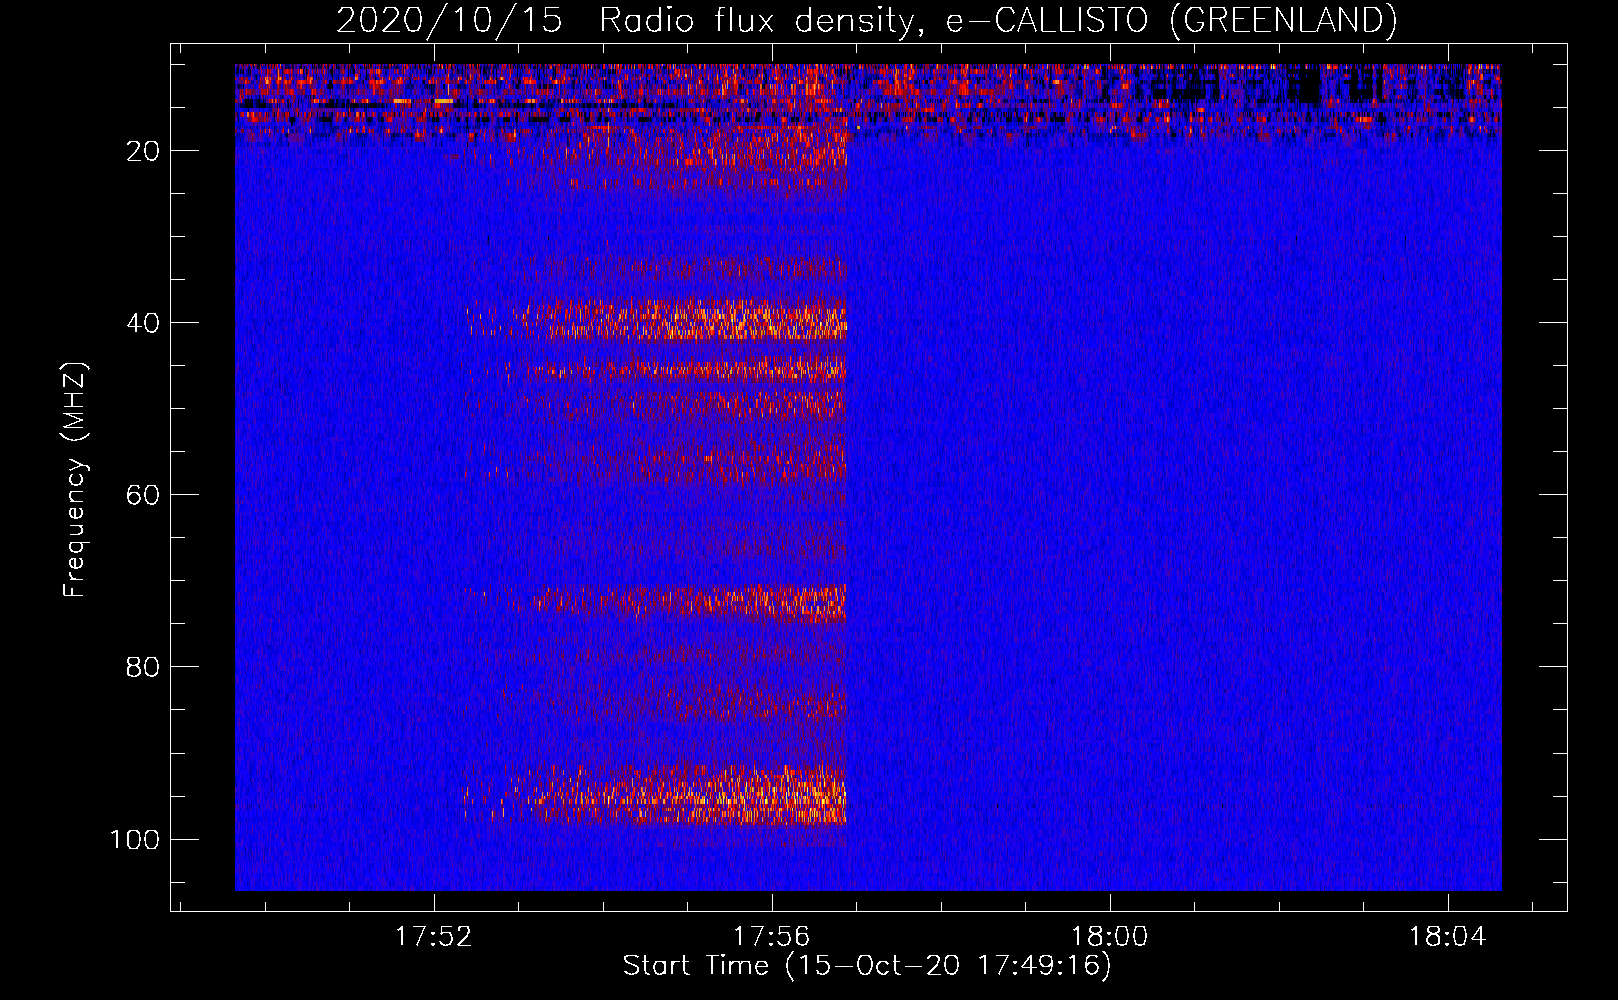This screenshot has width=1618, height=1000.
Task: Click the 'Frequency (MHZ)' axis label
Action: pyautogui.click(x=75, y=480)
